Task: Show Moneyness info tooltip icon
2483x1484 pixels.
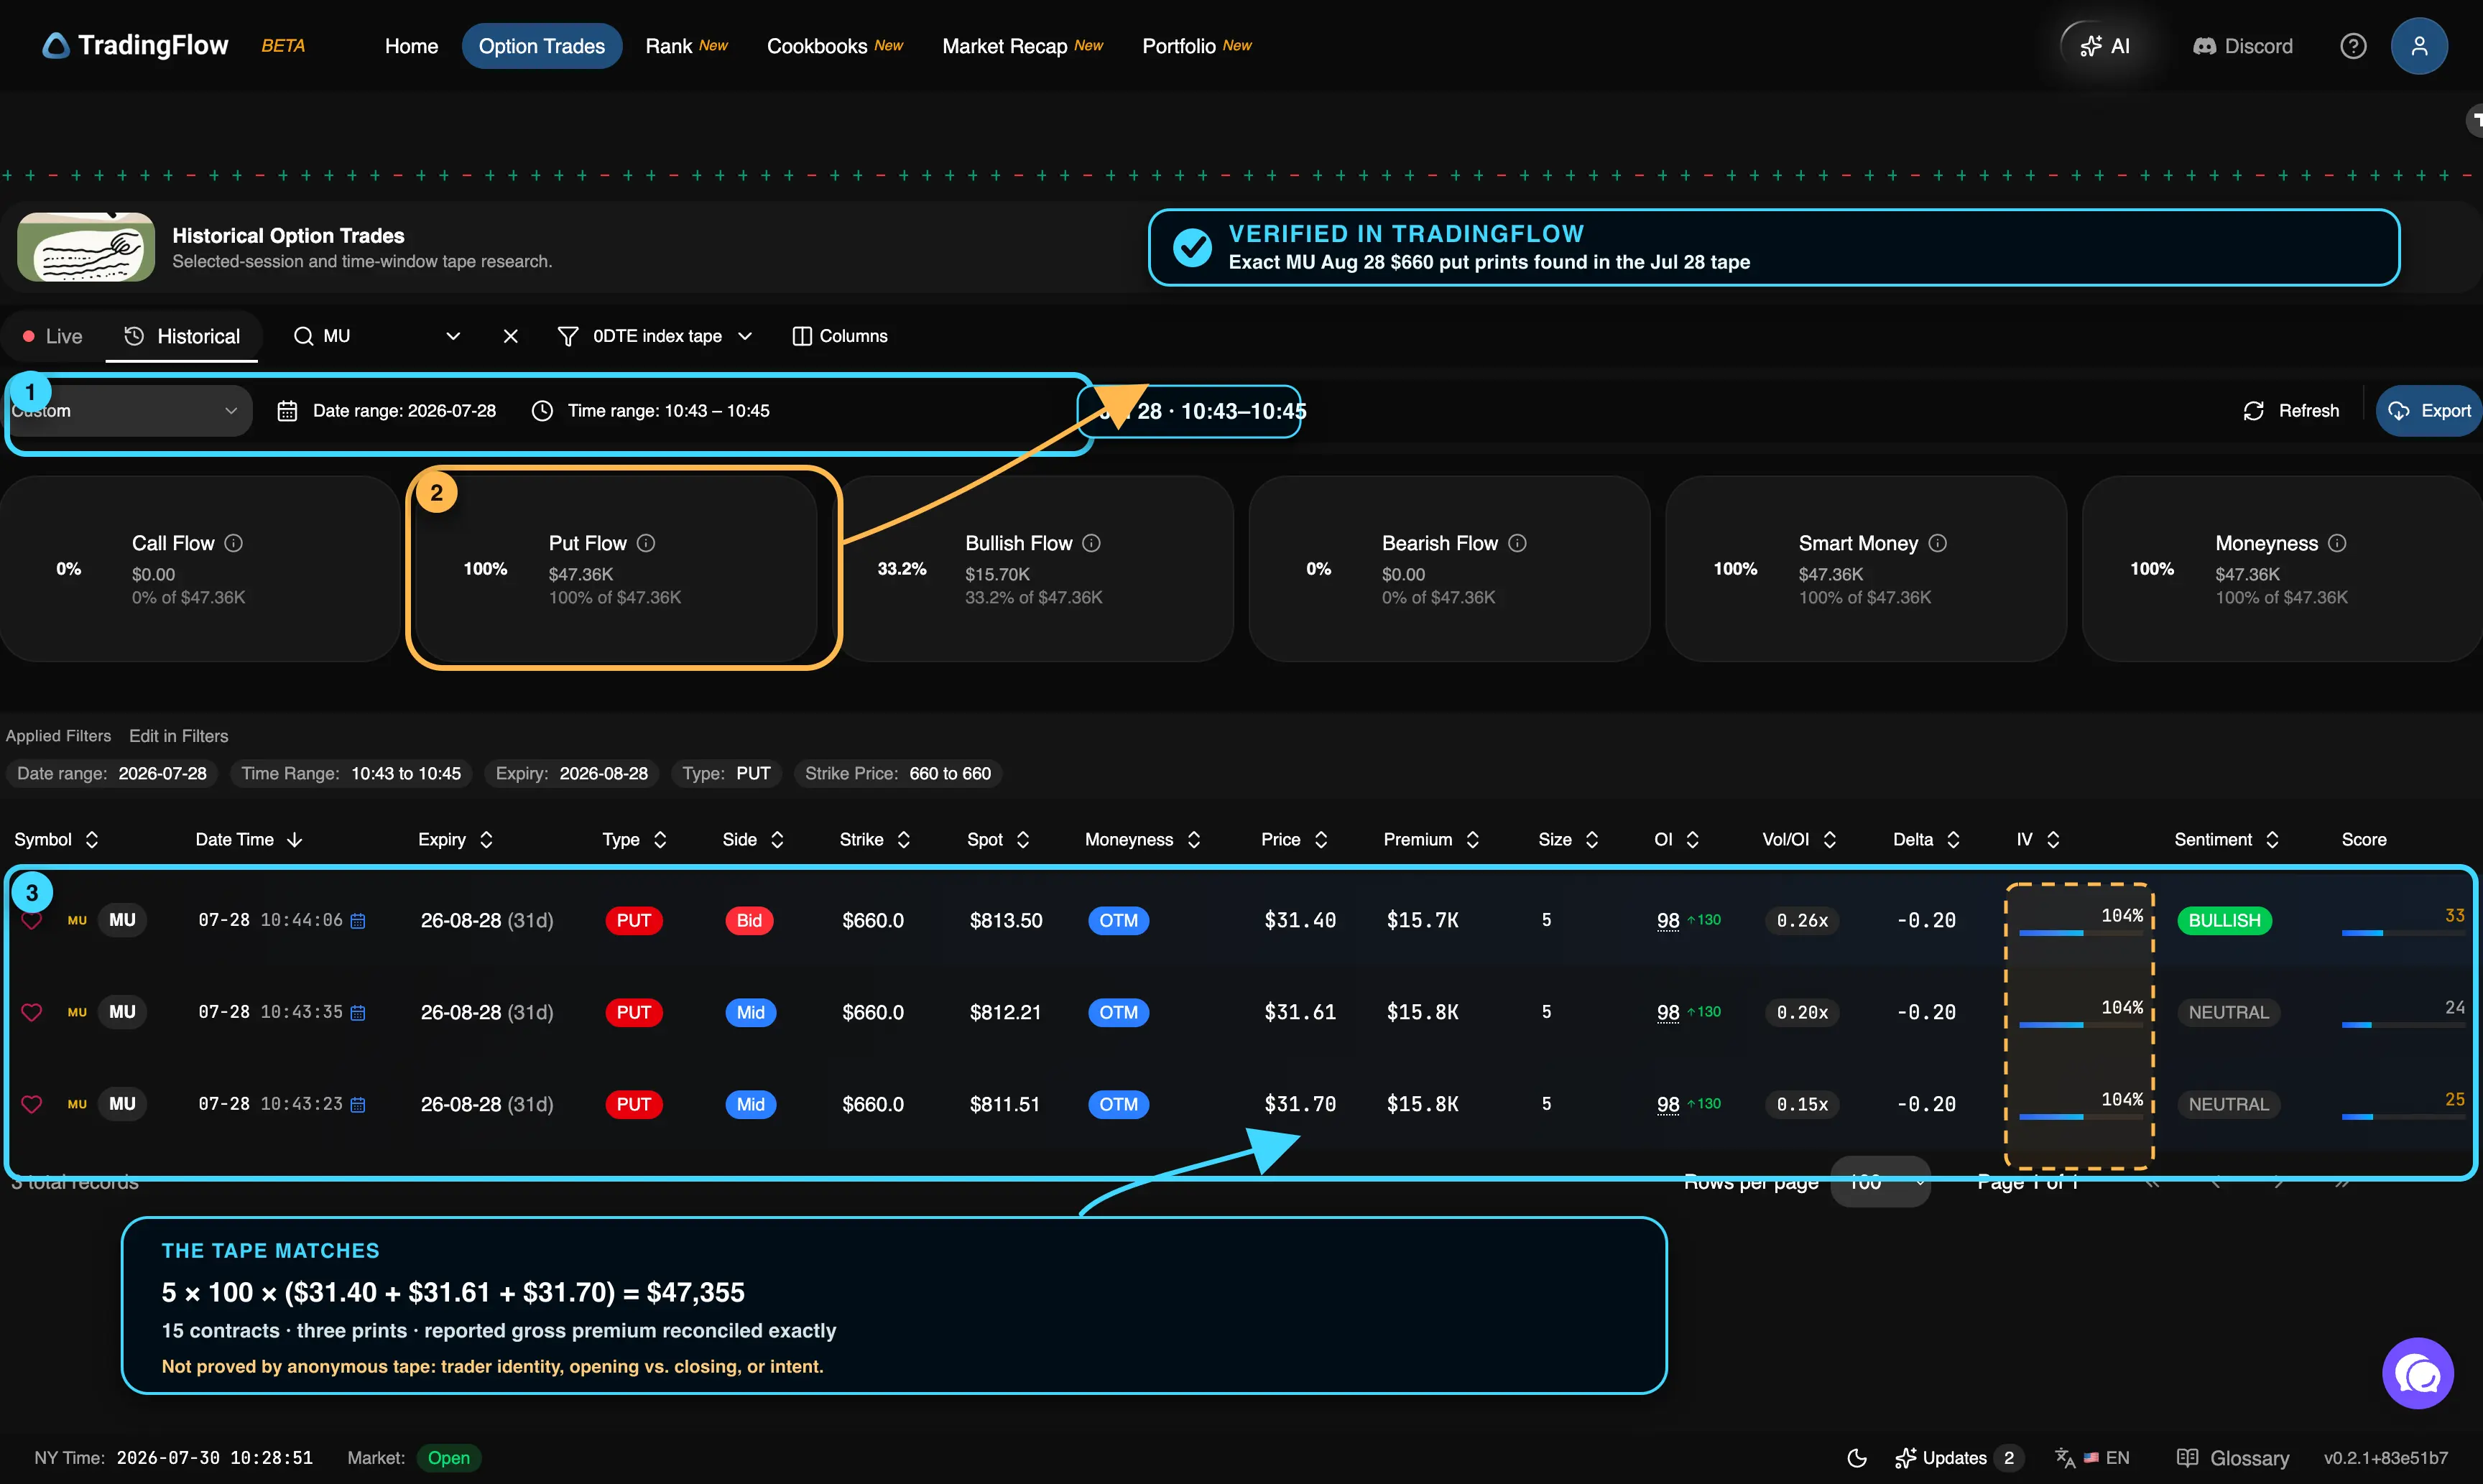Action: click(2337, 543)
